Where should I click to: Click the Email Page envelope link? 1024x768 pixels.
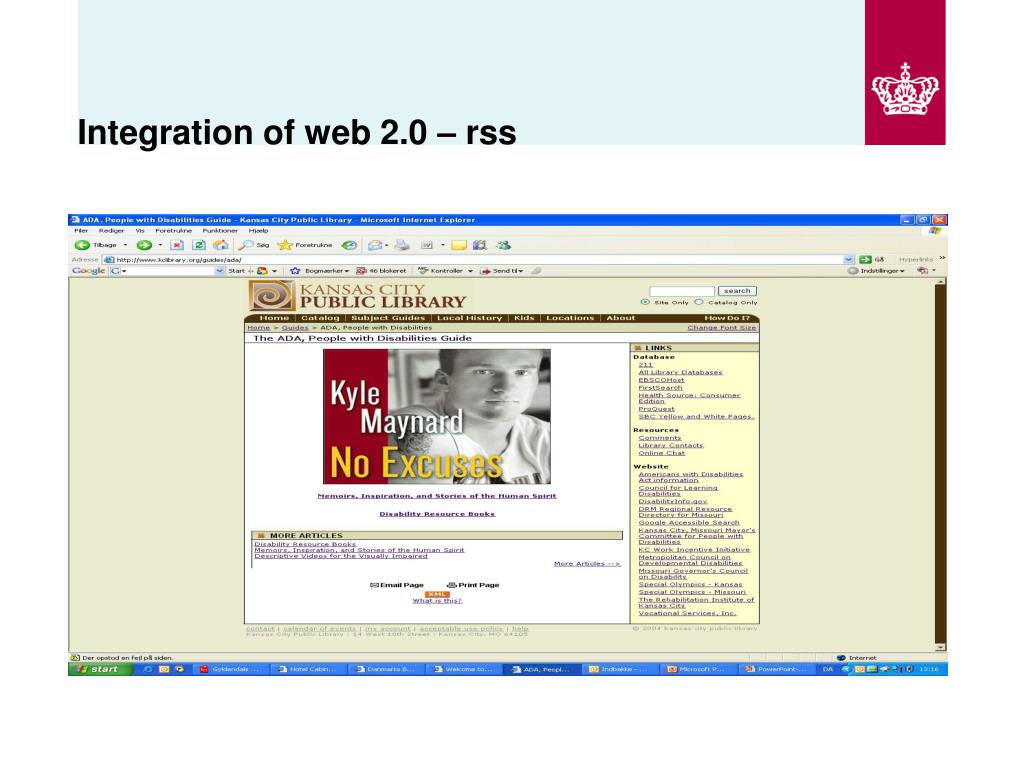pyautogui.click(x=396, y=585)
